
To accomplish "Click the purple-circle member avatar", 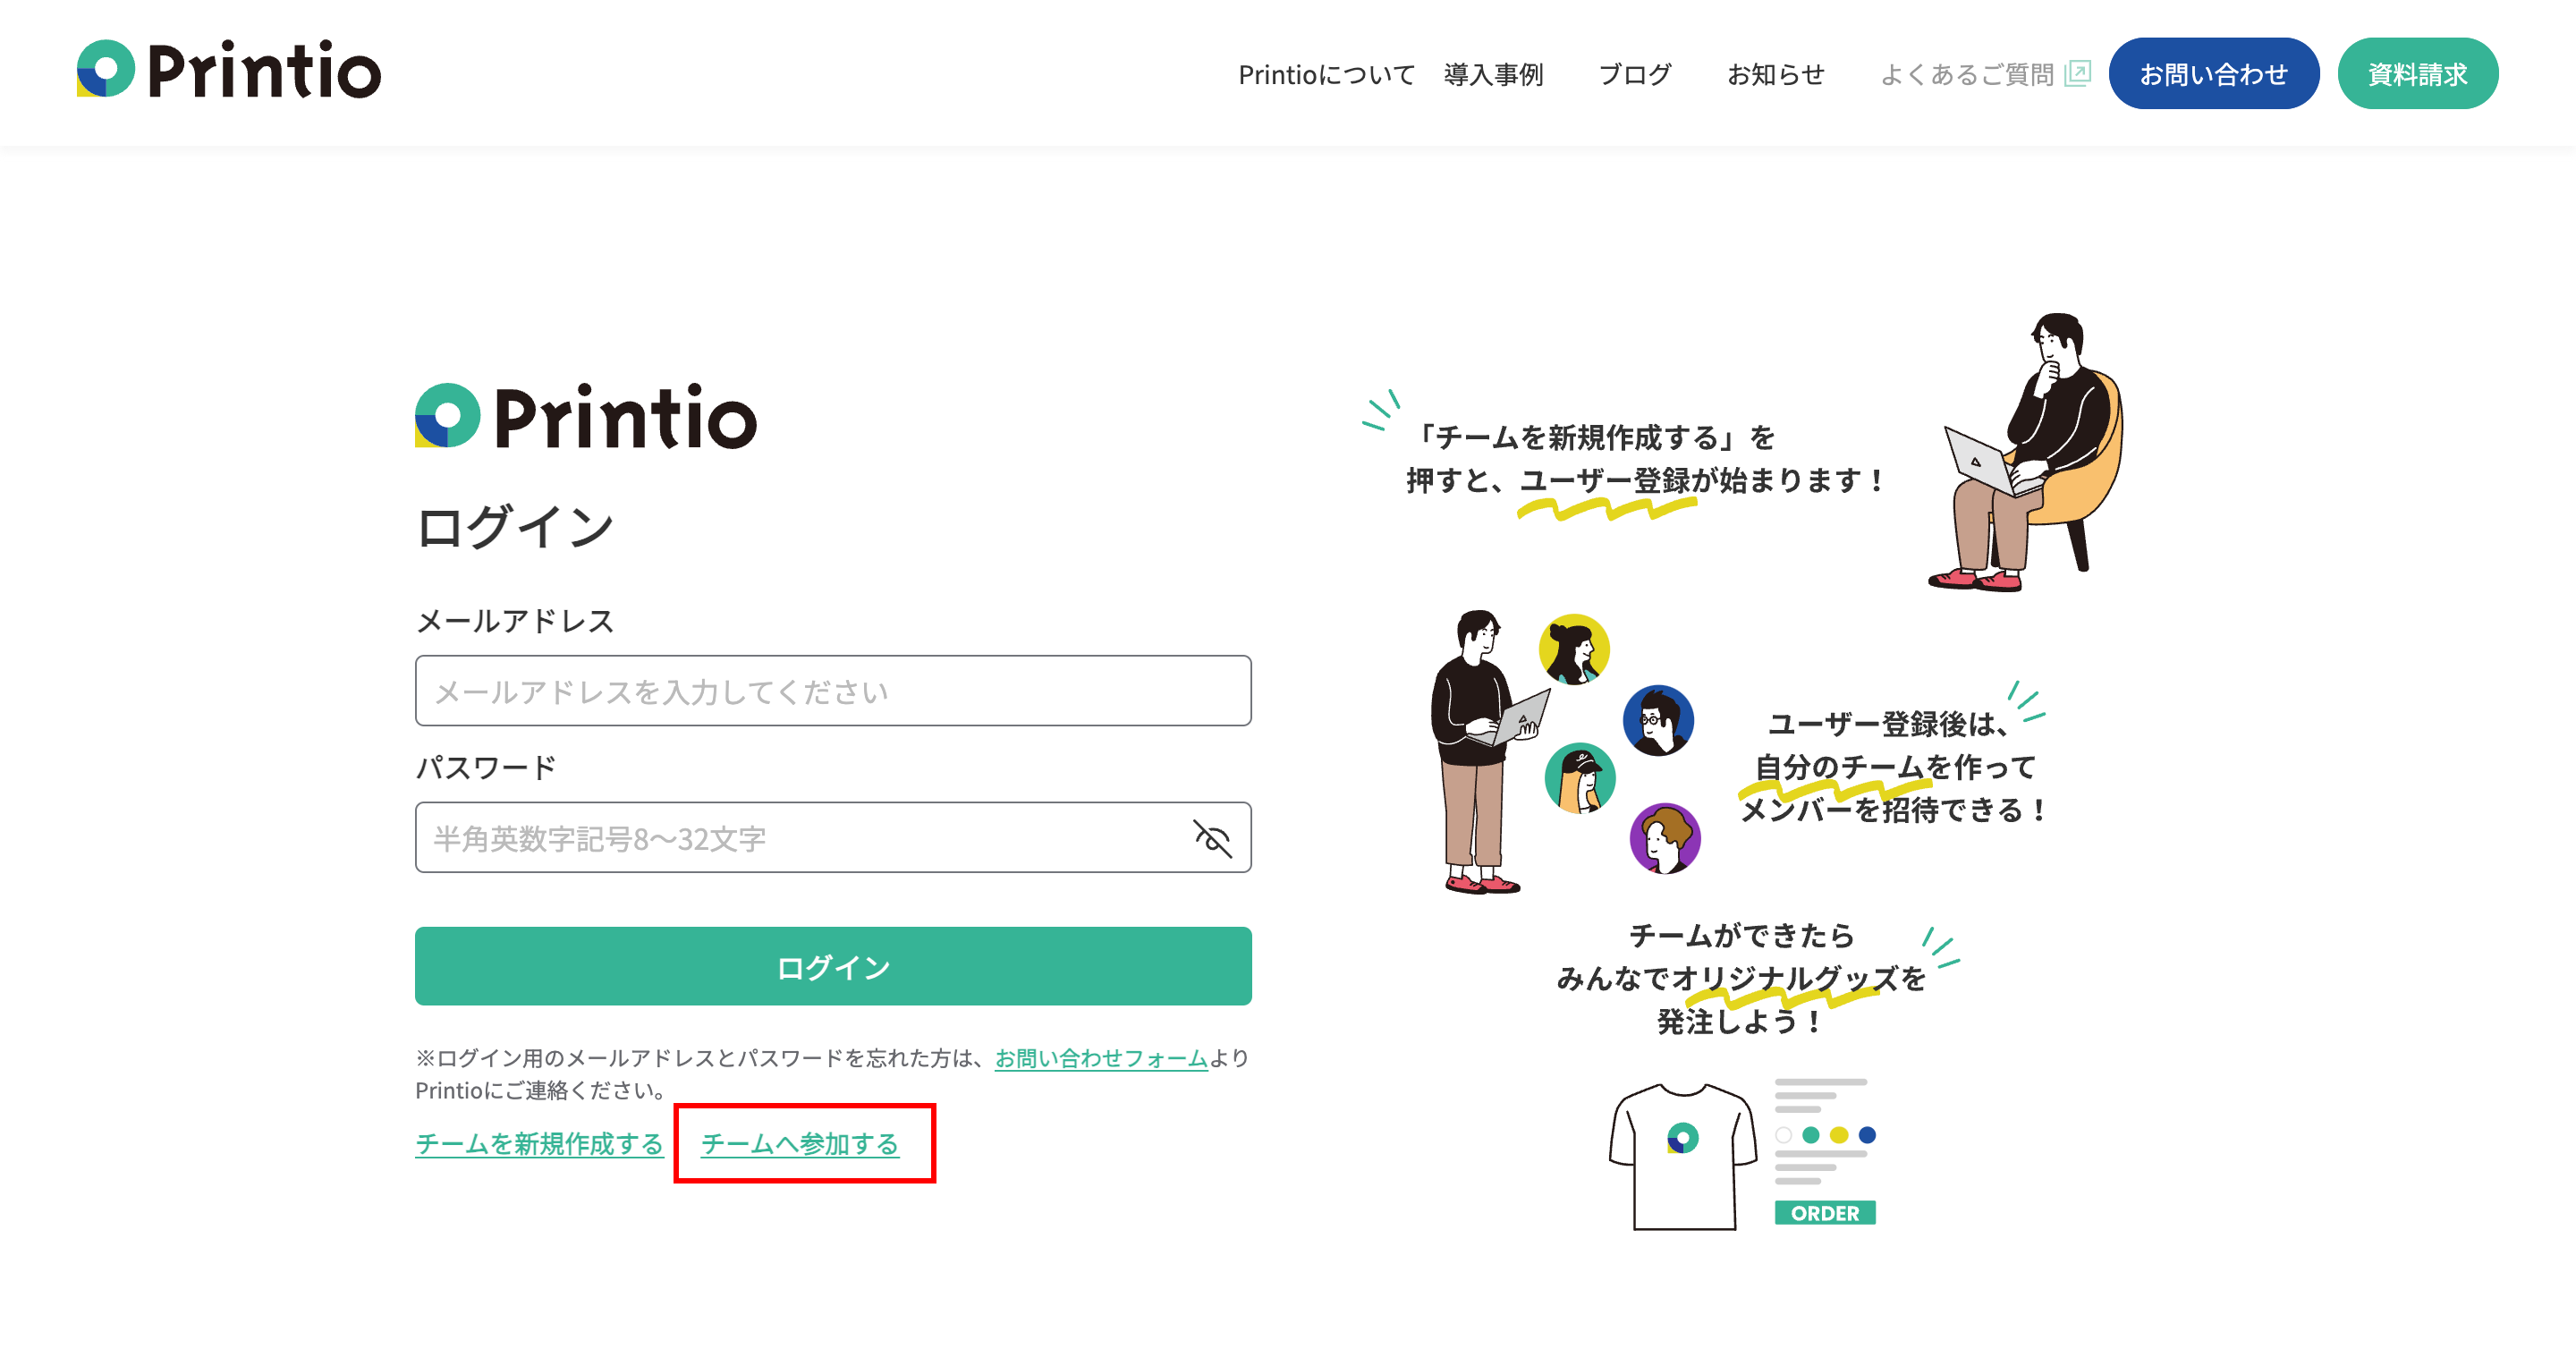I will coord(1665,838).
